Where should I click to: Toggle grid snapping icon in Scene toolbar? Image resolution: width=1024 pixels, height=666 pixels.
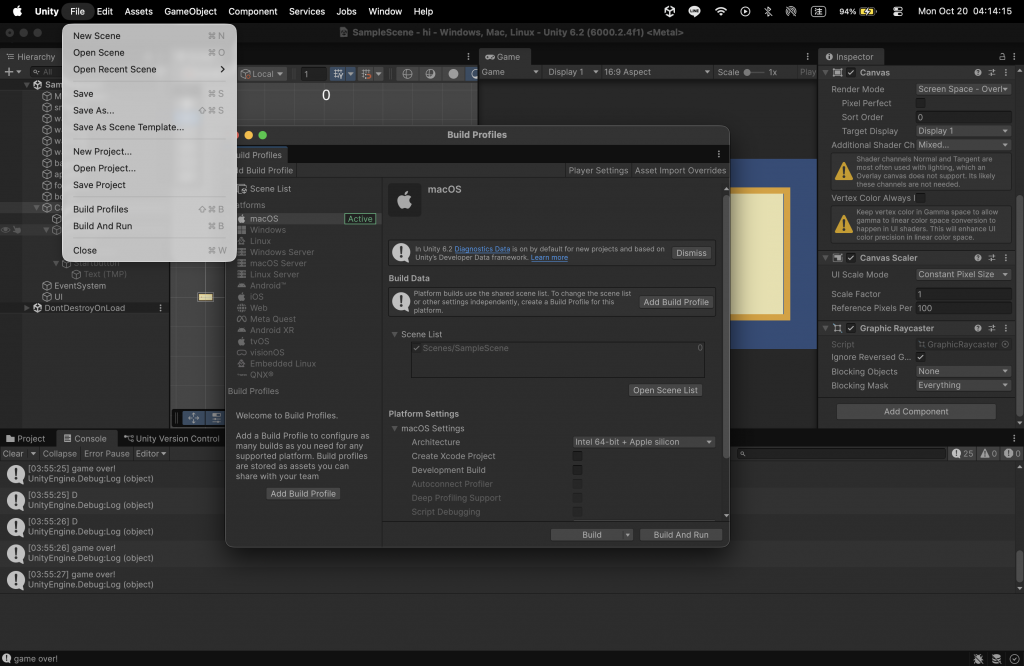338,74
